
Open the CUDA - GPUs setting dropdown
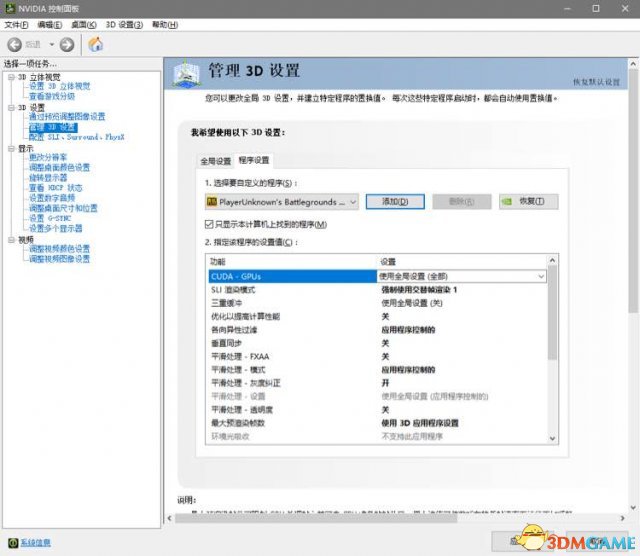pos(541,276)
